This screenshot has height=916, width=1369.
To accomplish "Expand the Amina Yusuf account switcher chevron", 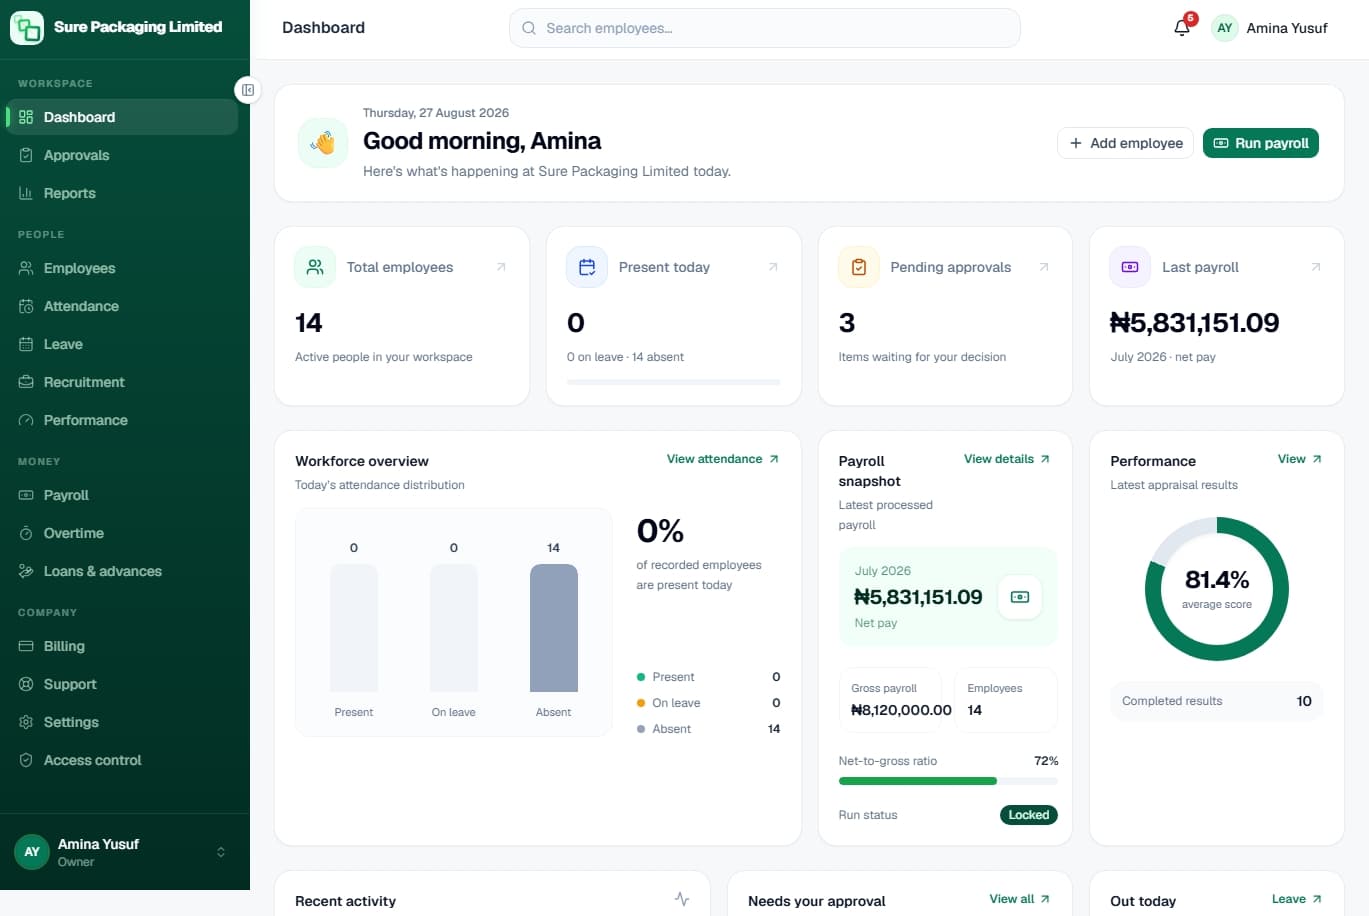I will click(221, 852).
